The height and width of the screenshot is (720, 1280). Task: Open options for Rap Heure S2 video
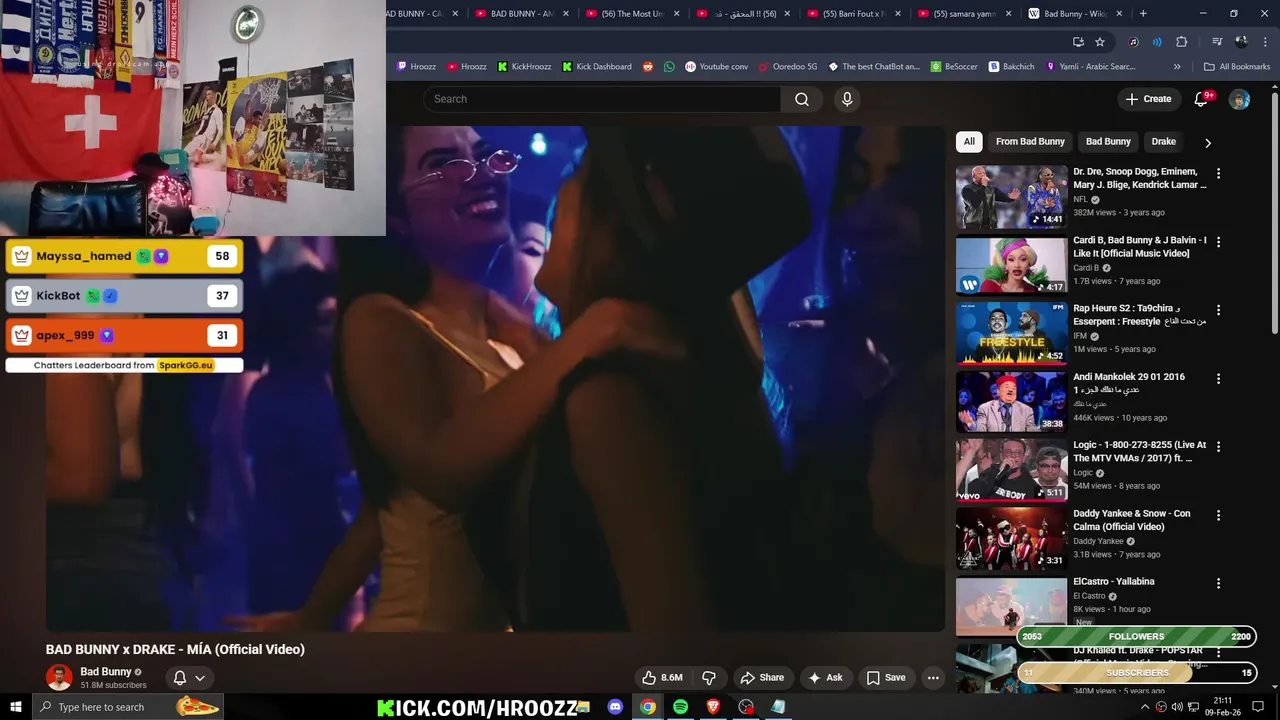pos(1218,310)
